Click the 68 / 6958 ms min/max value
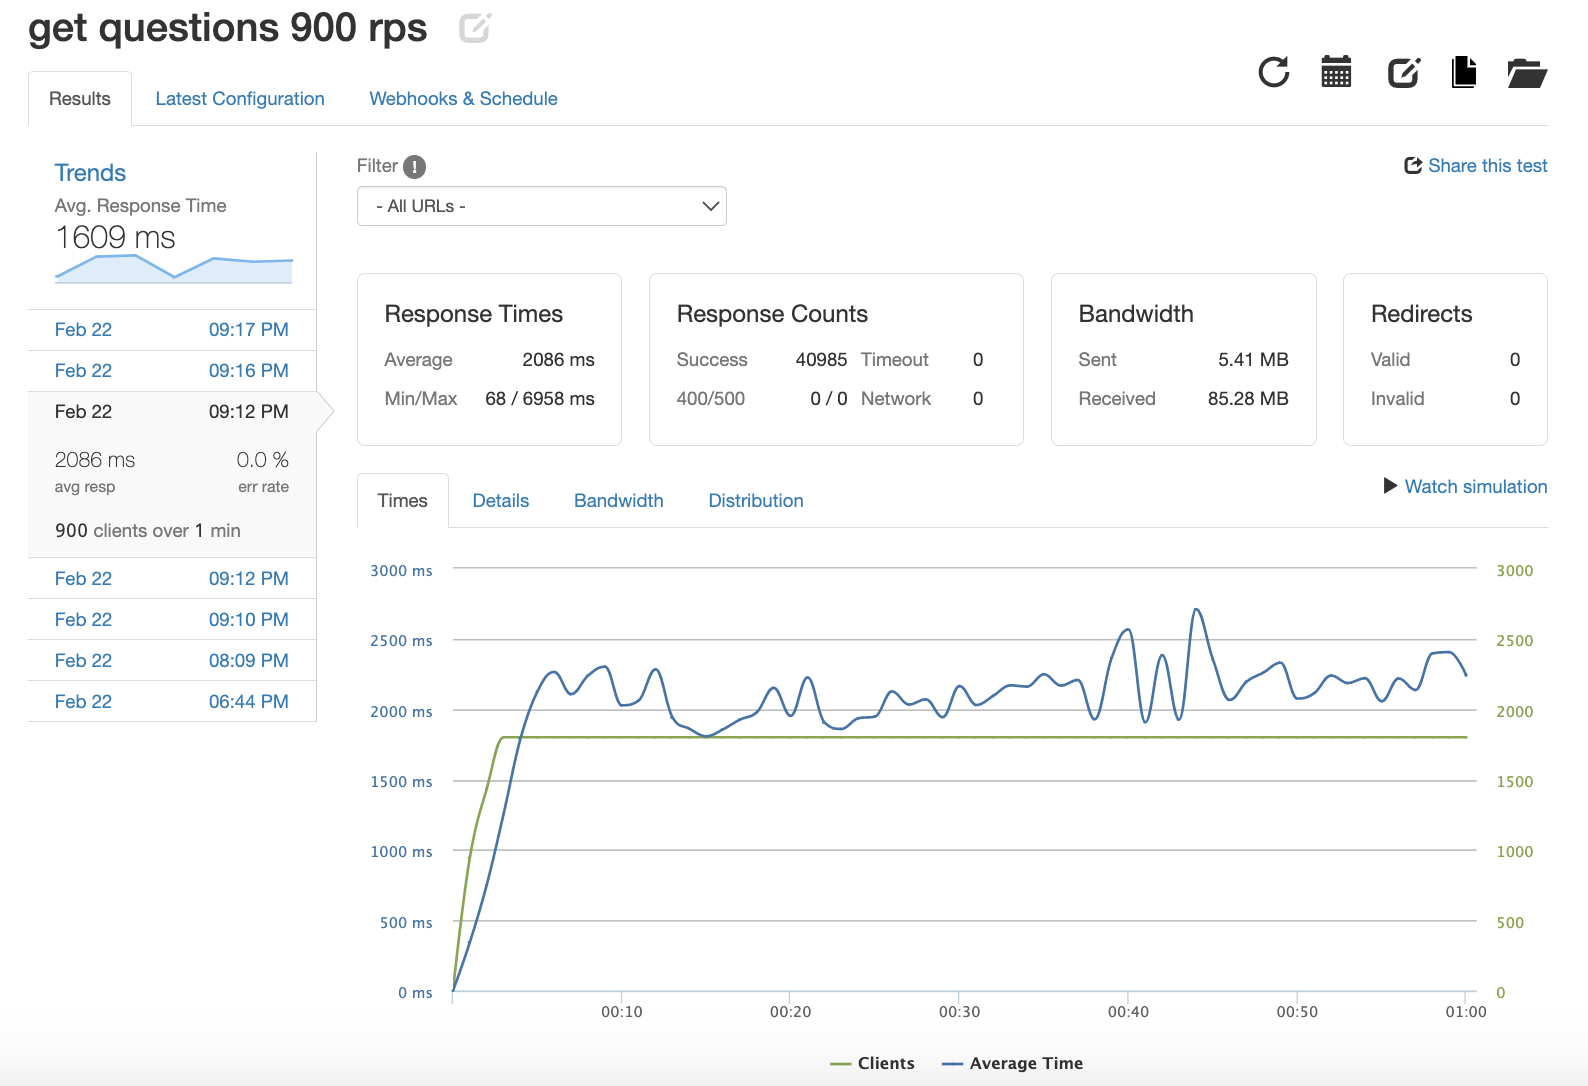The height and width of the screenshot is (1086, 1588). click(540, 399)
